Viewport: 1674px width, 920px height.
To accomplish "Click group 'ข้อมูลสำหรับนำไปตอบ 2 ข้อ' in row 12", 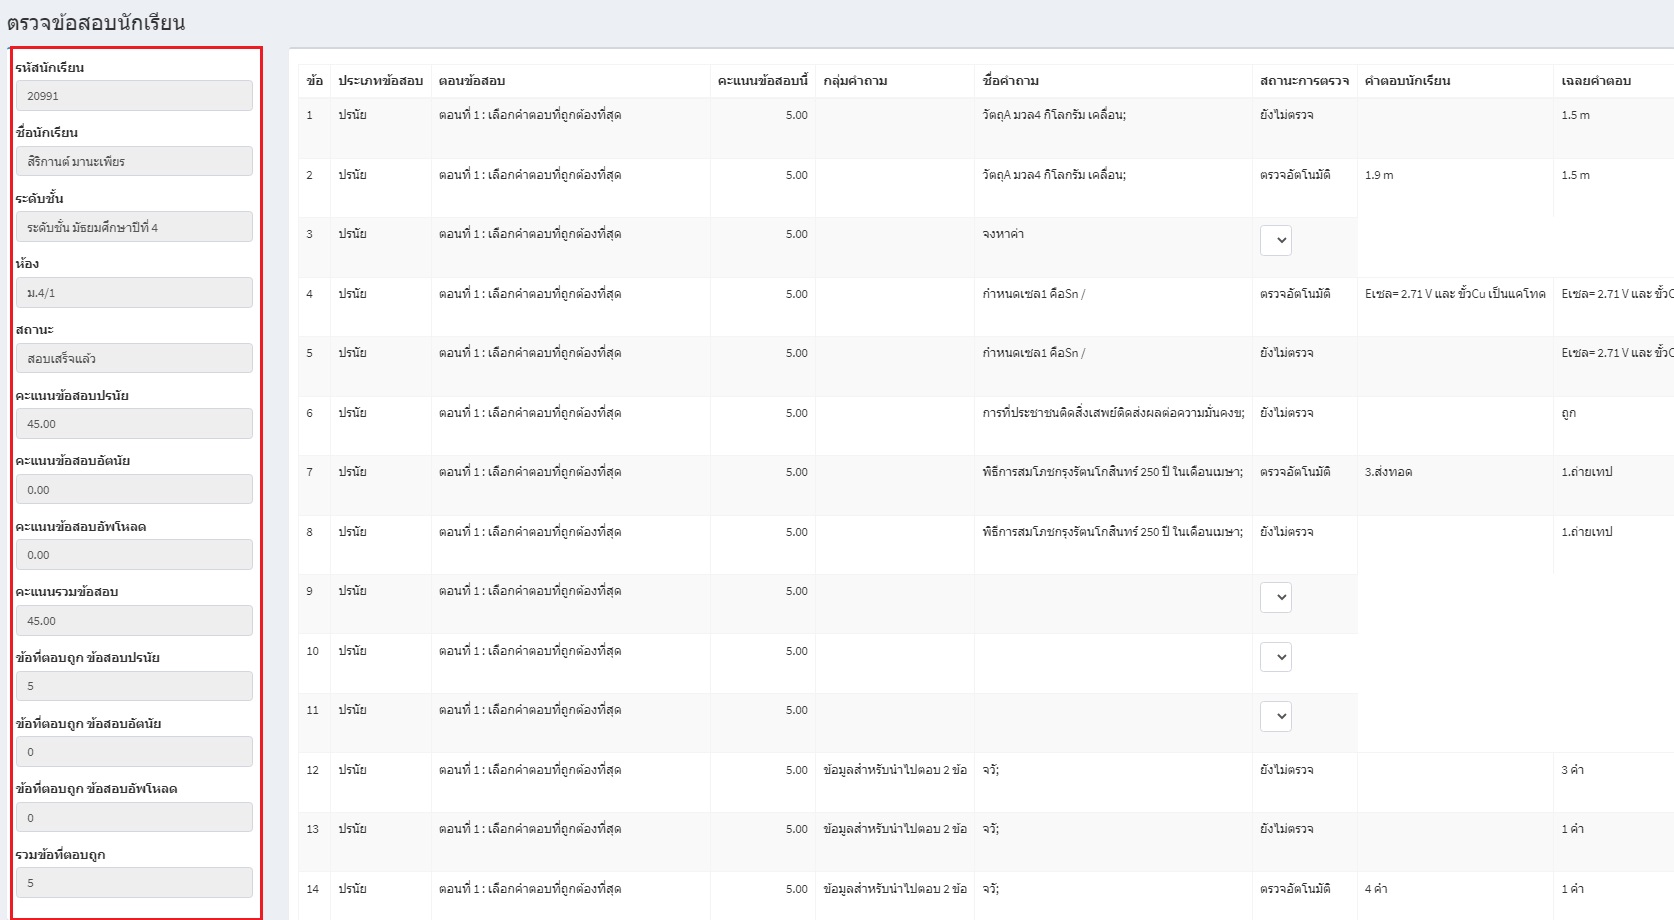I will click(x=895, y=770).
